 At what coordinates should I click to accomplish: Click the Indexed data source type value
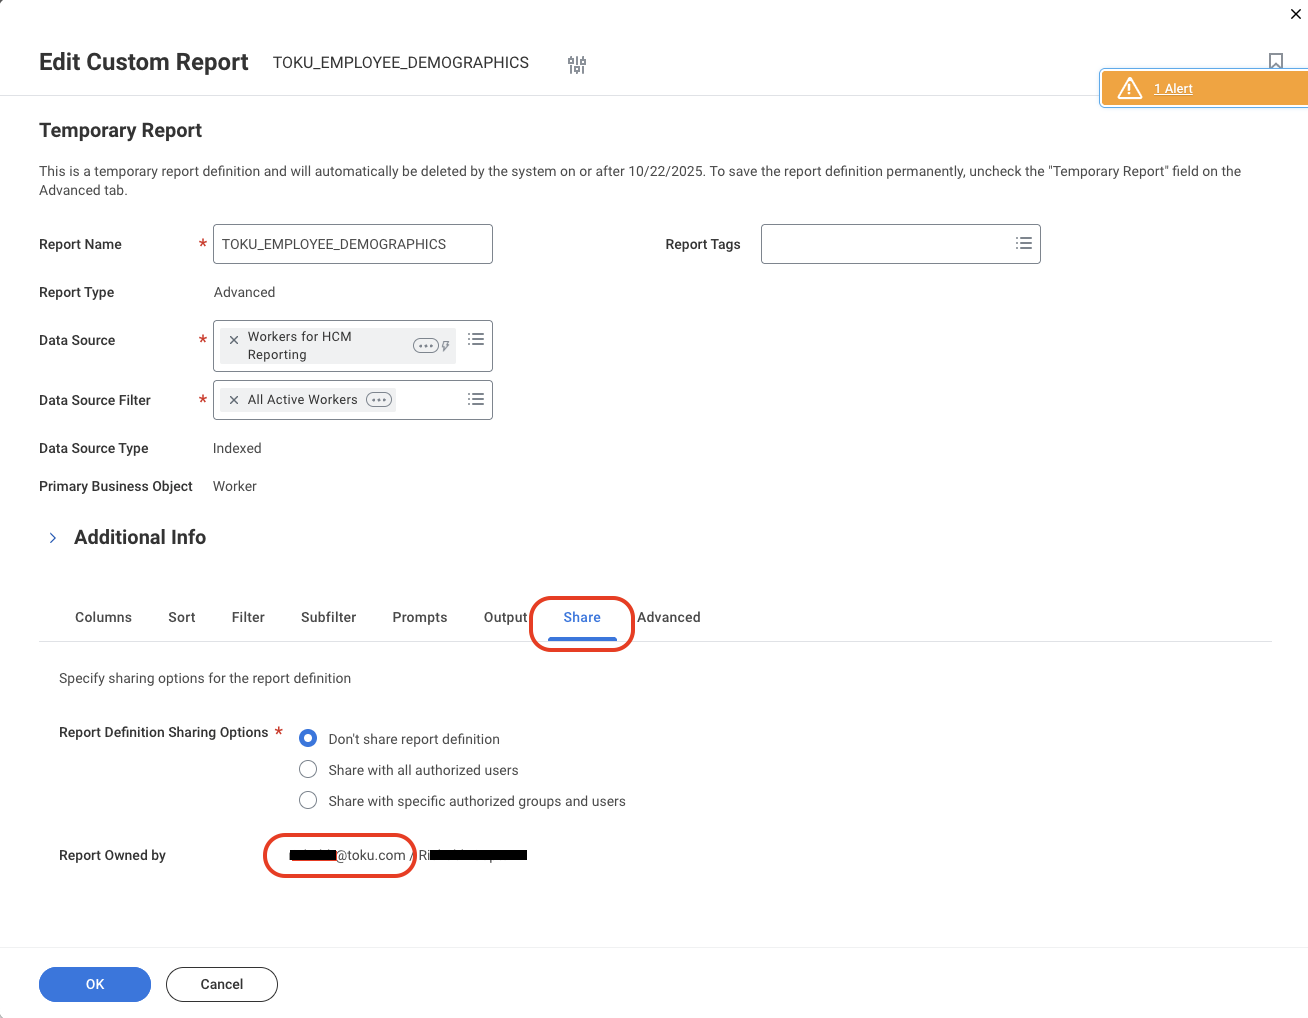237,448
